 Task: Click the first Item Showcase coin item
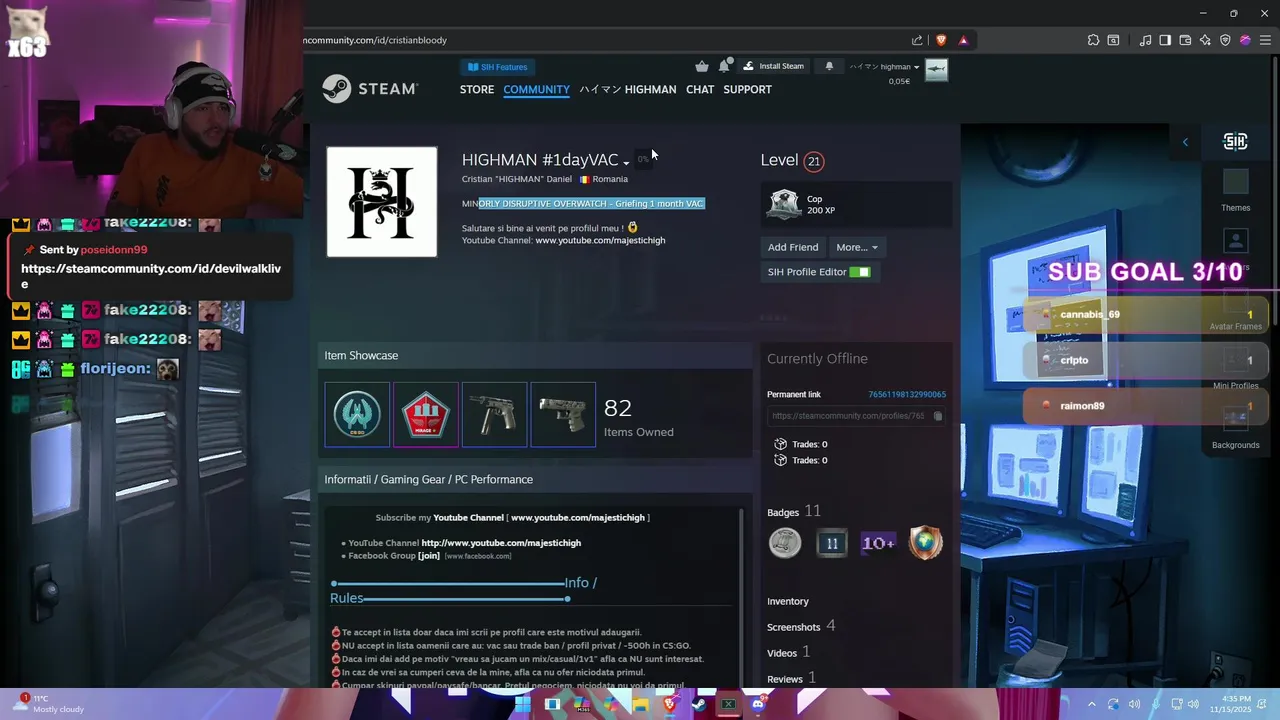(357, 414)
